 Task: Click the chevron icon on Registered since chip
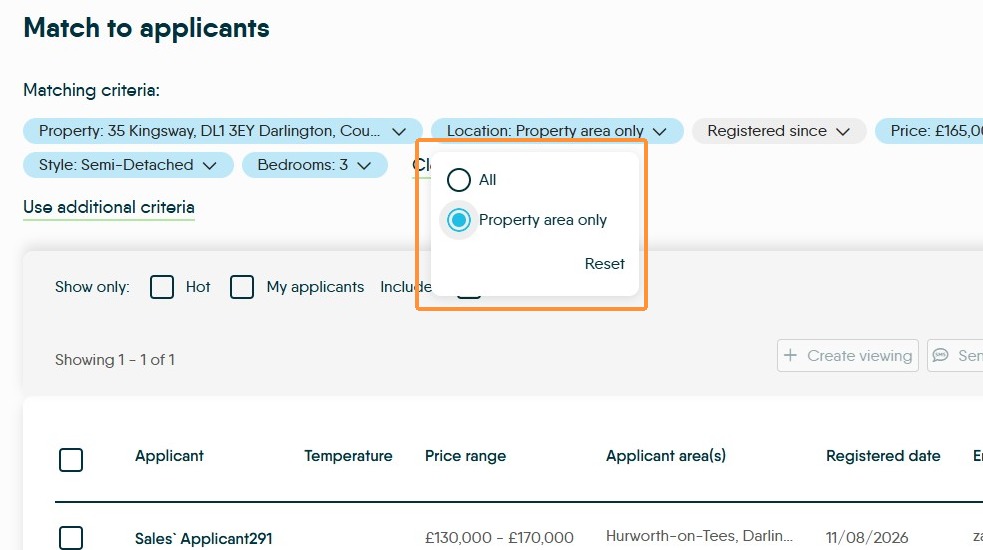coord(843,132)
